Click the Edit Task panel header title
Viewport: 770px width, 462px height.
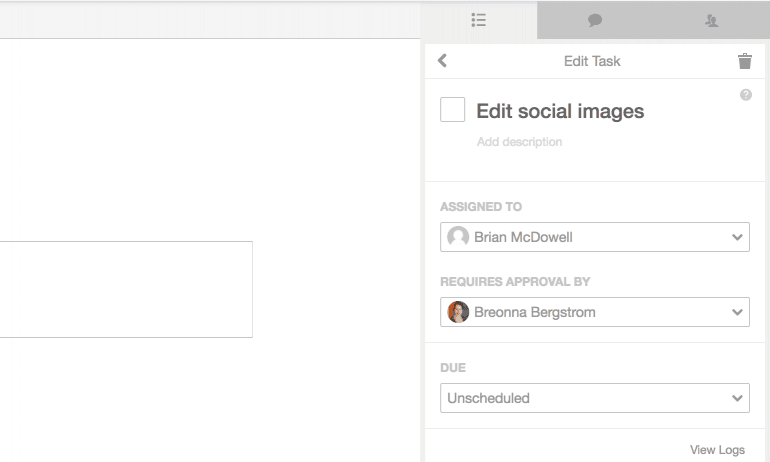tap(592, 61)
